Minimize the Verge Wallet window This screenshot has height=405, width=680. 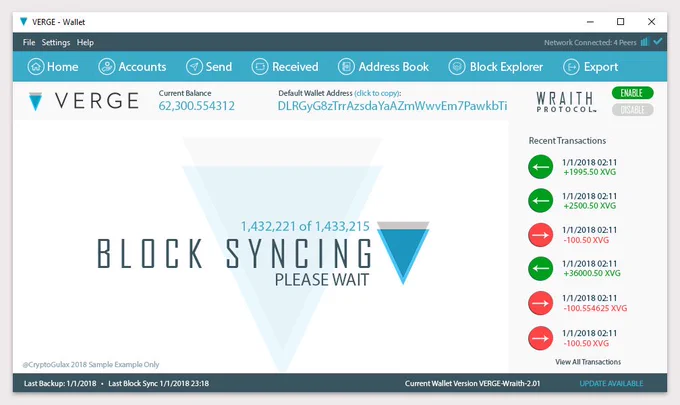pyautogui.click(x=590, y=22)
